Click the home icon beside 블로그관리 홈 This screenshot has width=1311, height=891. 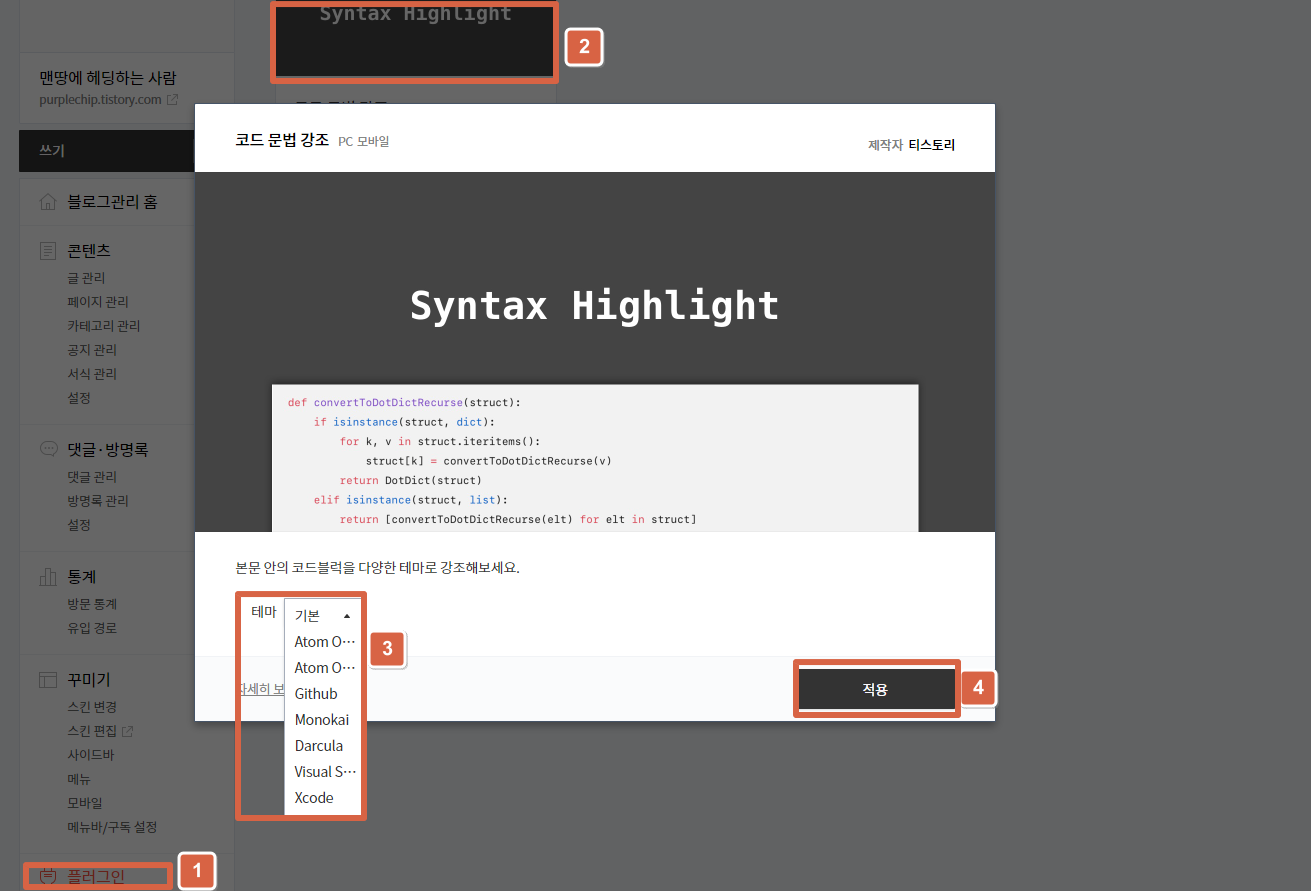(x=48, y=202)
